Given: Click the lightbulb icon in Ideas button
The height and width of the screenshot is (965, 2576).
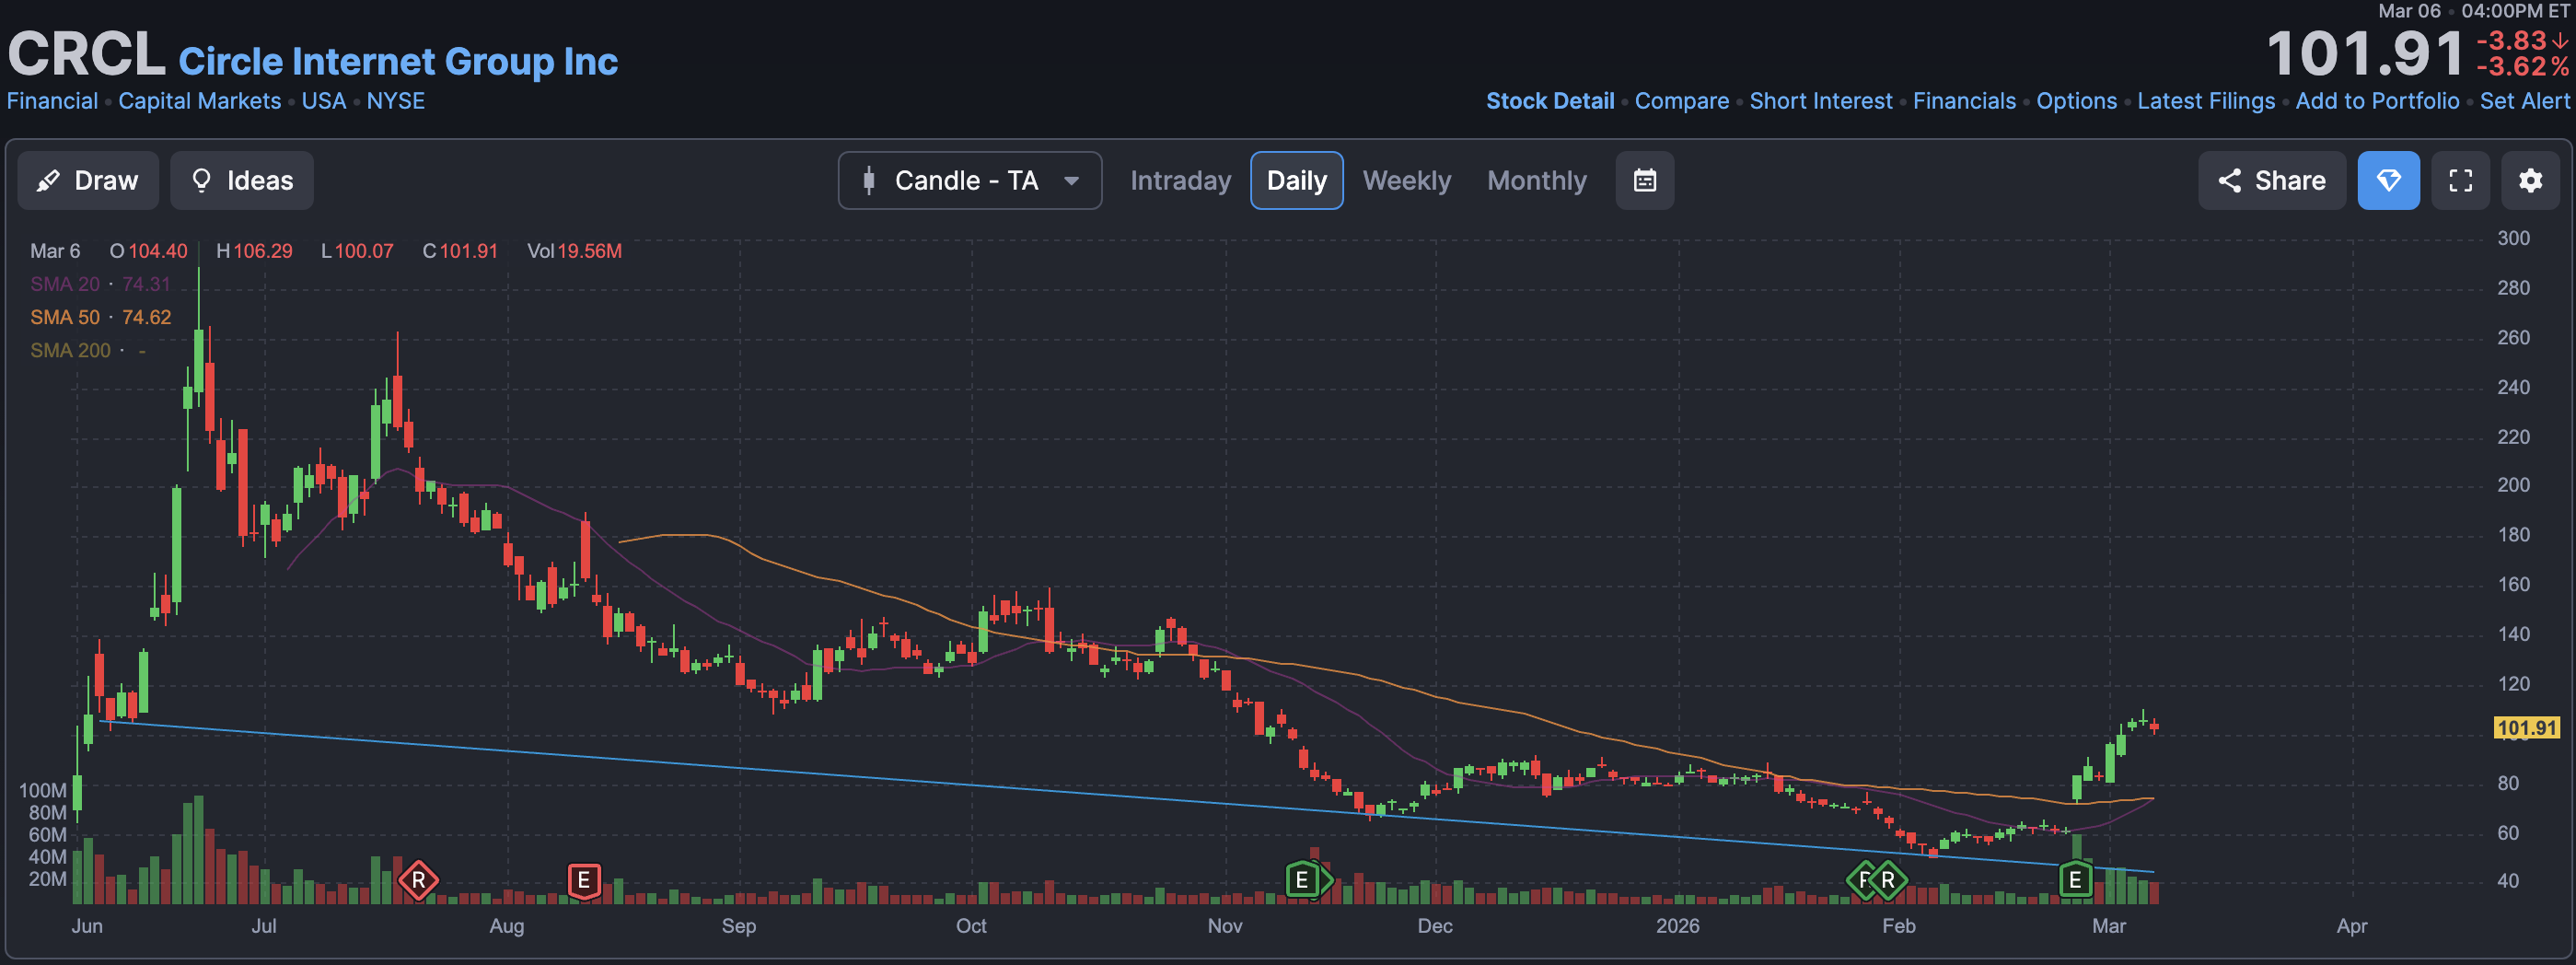Looking at the screenshot, I should point(201,180).
